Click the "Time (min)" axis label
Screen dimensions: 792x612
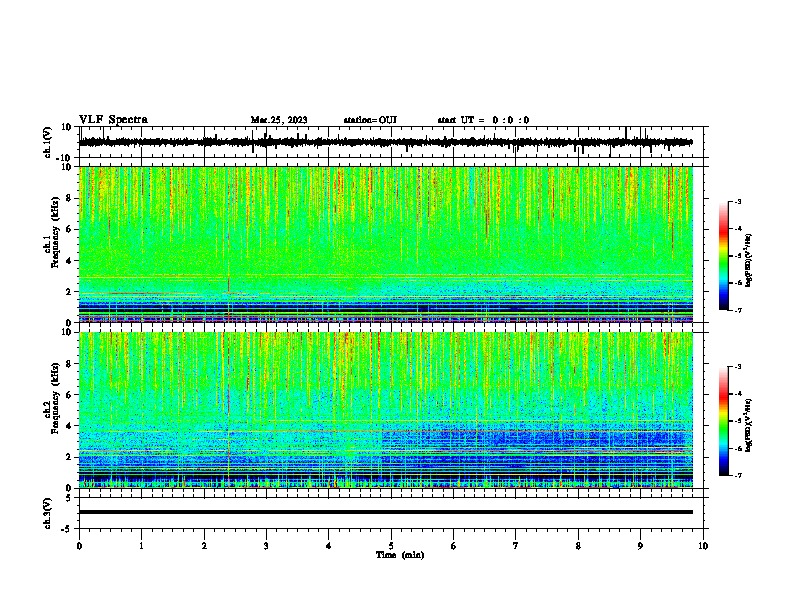click(400, 555)
